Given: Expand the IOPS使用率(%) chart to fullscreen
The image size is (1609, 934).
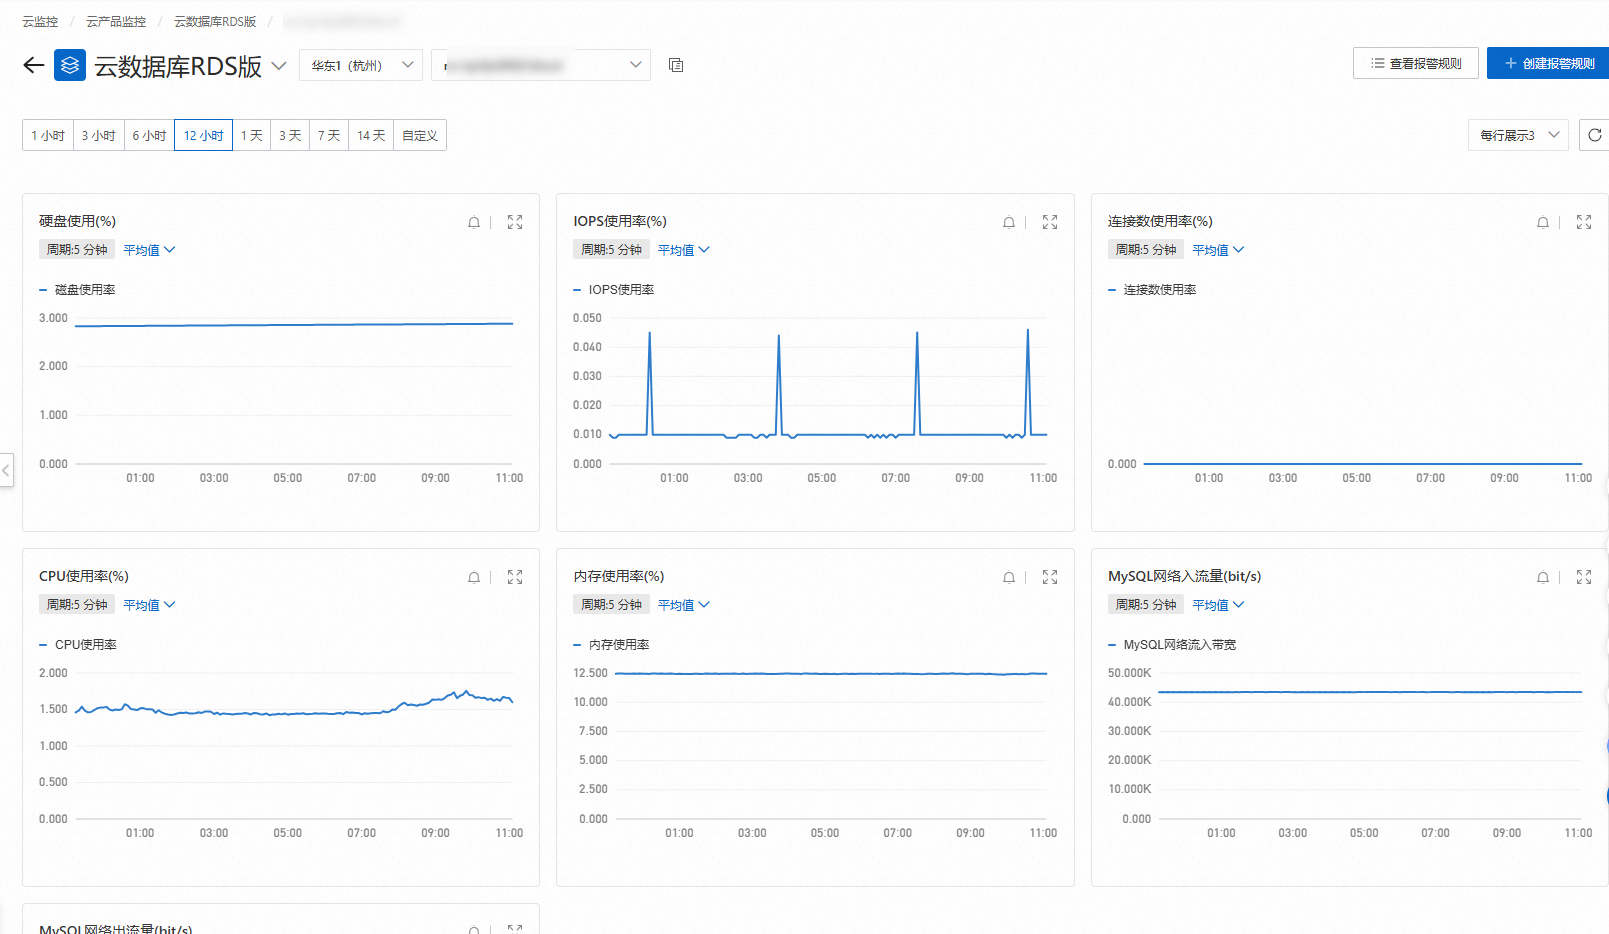Looking at the screenshot, I should click(x=1050, y=222).
